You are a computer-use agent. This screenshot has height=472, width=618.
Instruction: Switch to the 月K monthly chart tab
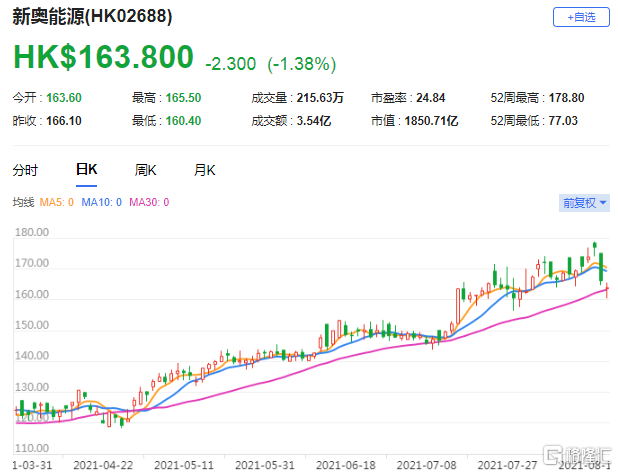click(x=205, y=170)
